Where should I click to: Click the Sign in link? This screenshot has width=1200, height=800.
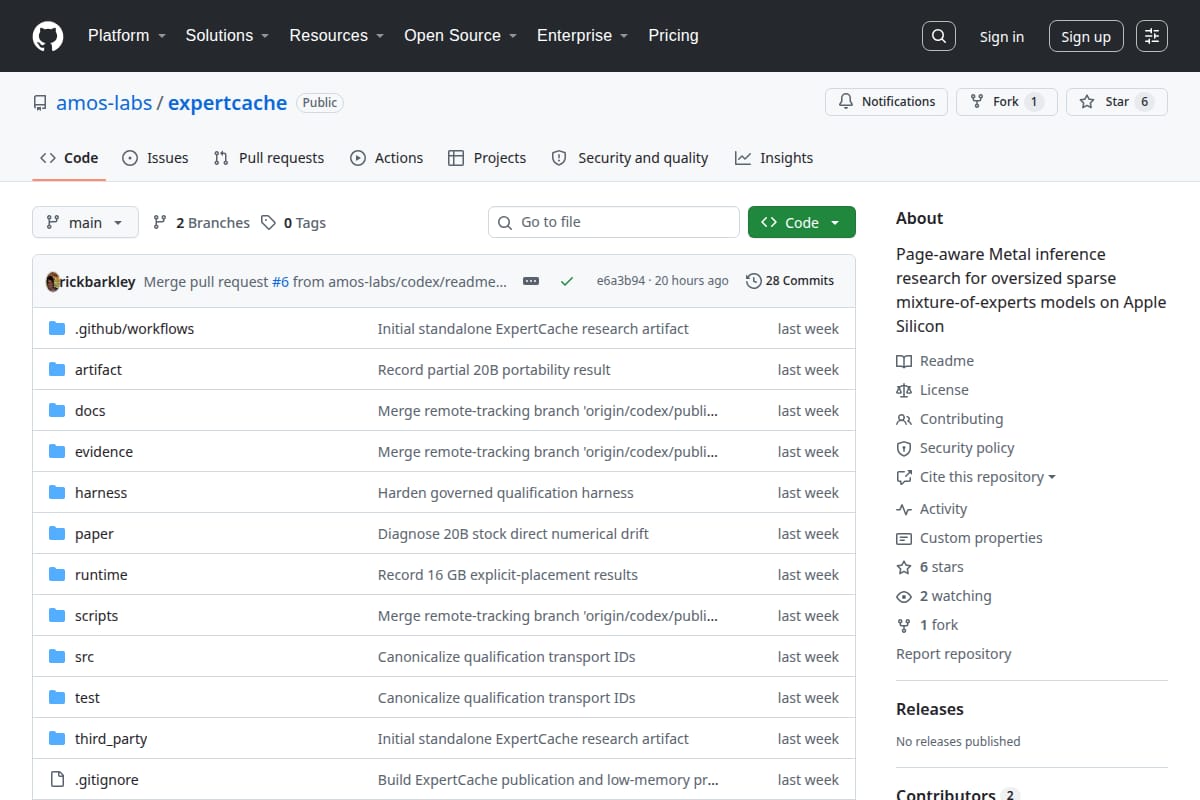click(x=1002, y=36)
